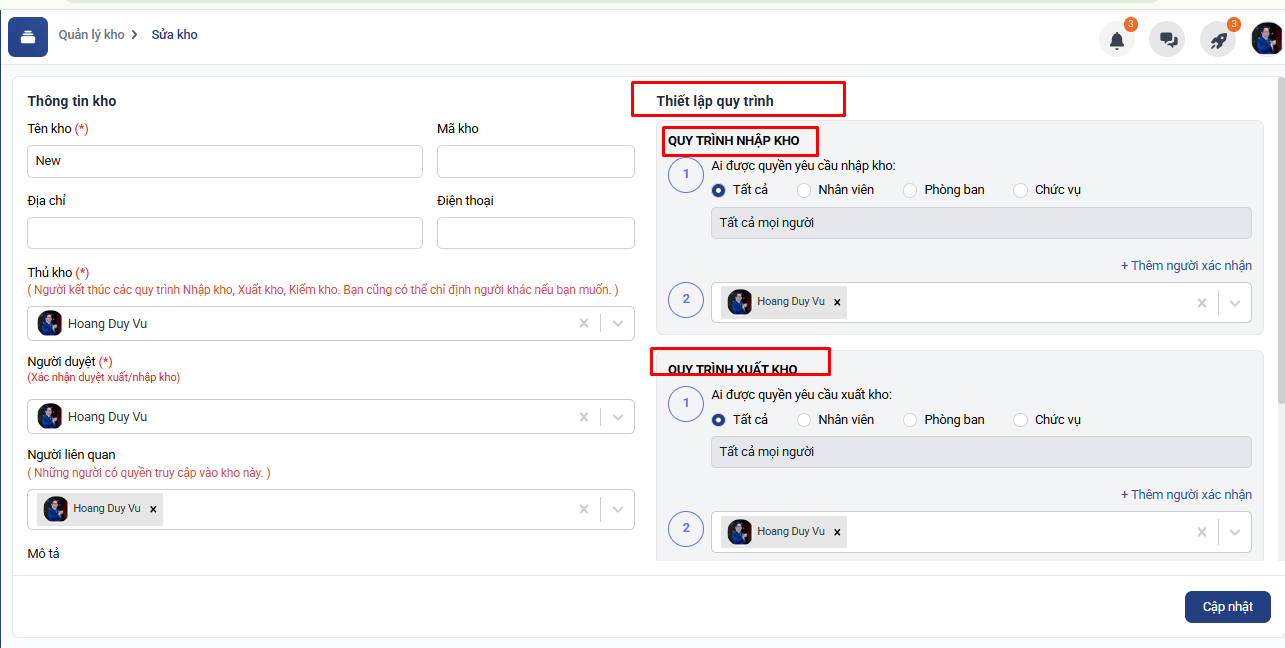Viewport: 1285px width, 648px height.
Task: Click the Mã kho input field
Action: [535, 161]
